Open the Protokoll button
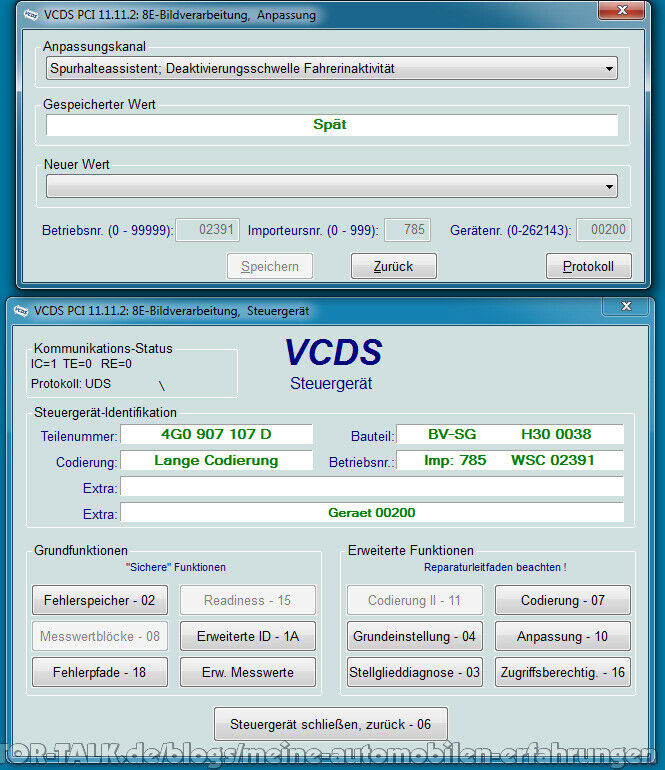665x770 pixels. point(589,266)
